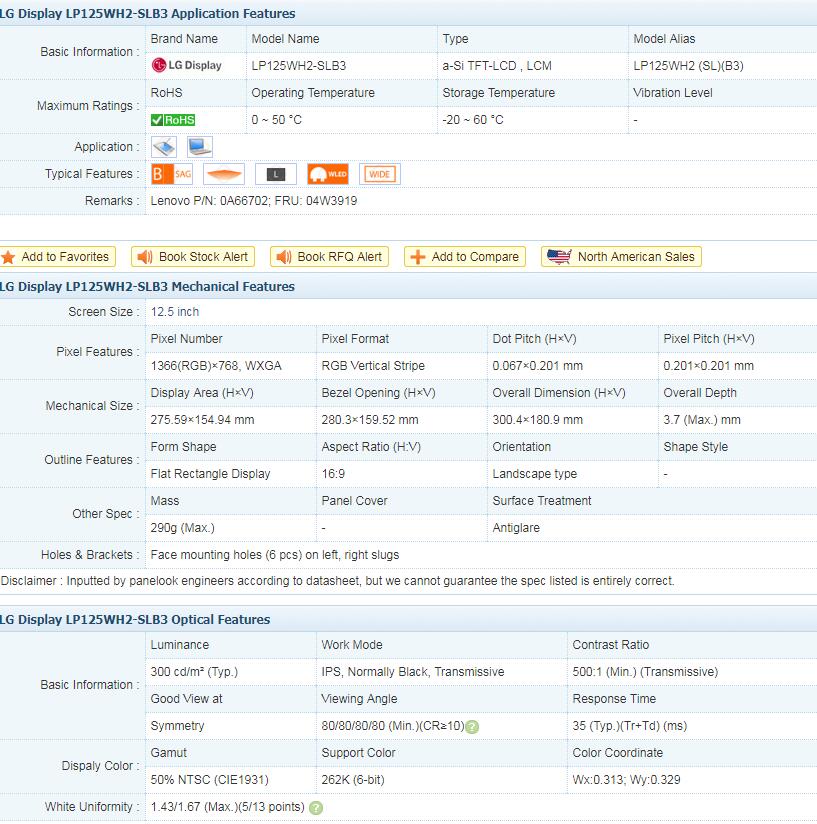Click storage temperature -20 ~ 60 °C
The width and height of the screenshot is (817, 824).
pos(473,120)
